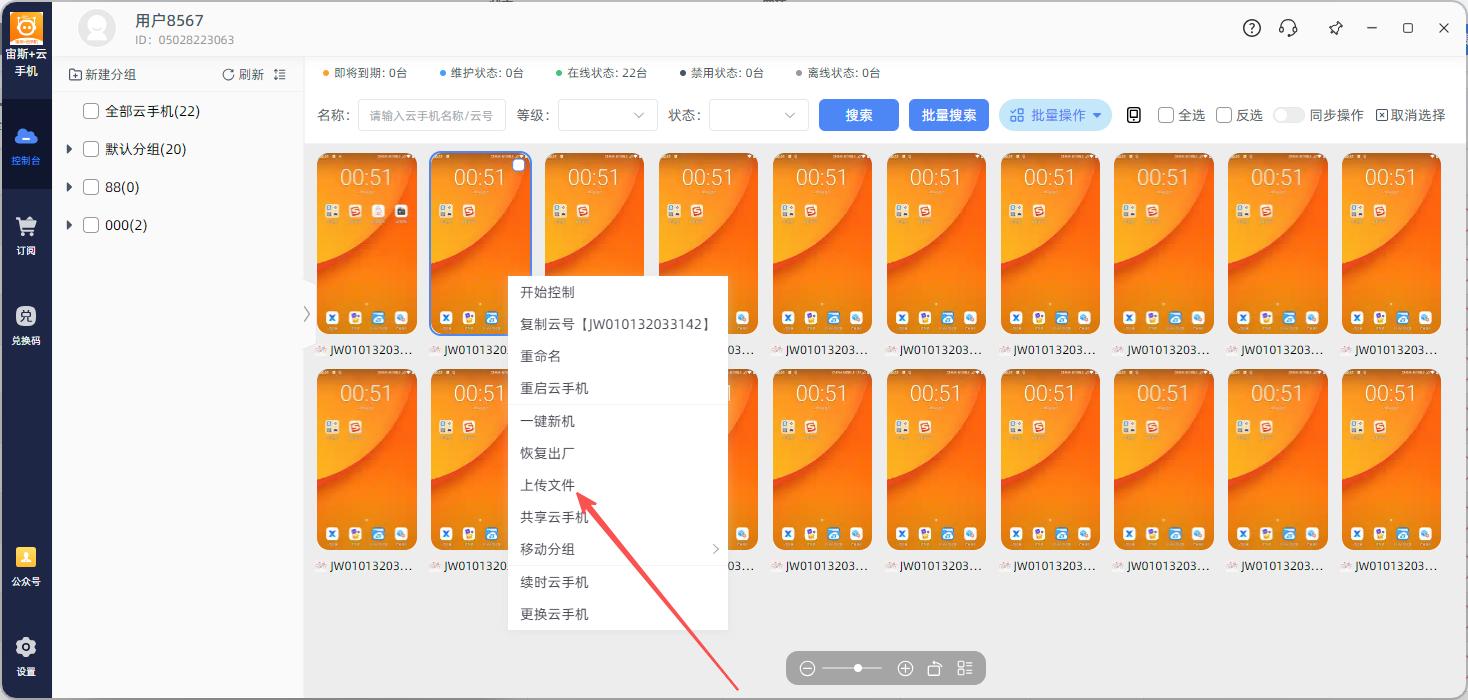Adjust the thumbnail size slider handle
The width and height of the screenshot is (1468, 700).
(858, 668)
